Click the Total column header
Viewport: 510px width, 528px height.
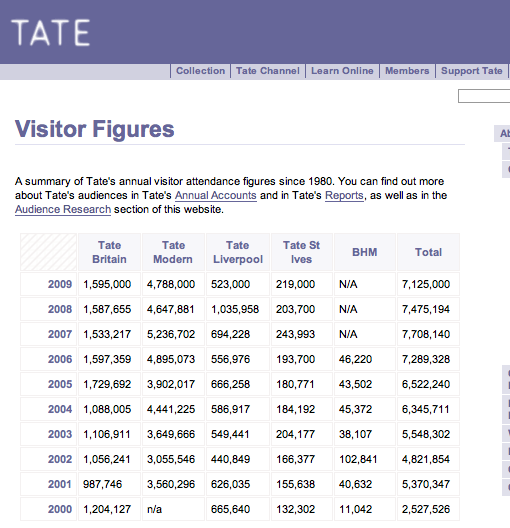[428, 252]
